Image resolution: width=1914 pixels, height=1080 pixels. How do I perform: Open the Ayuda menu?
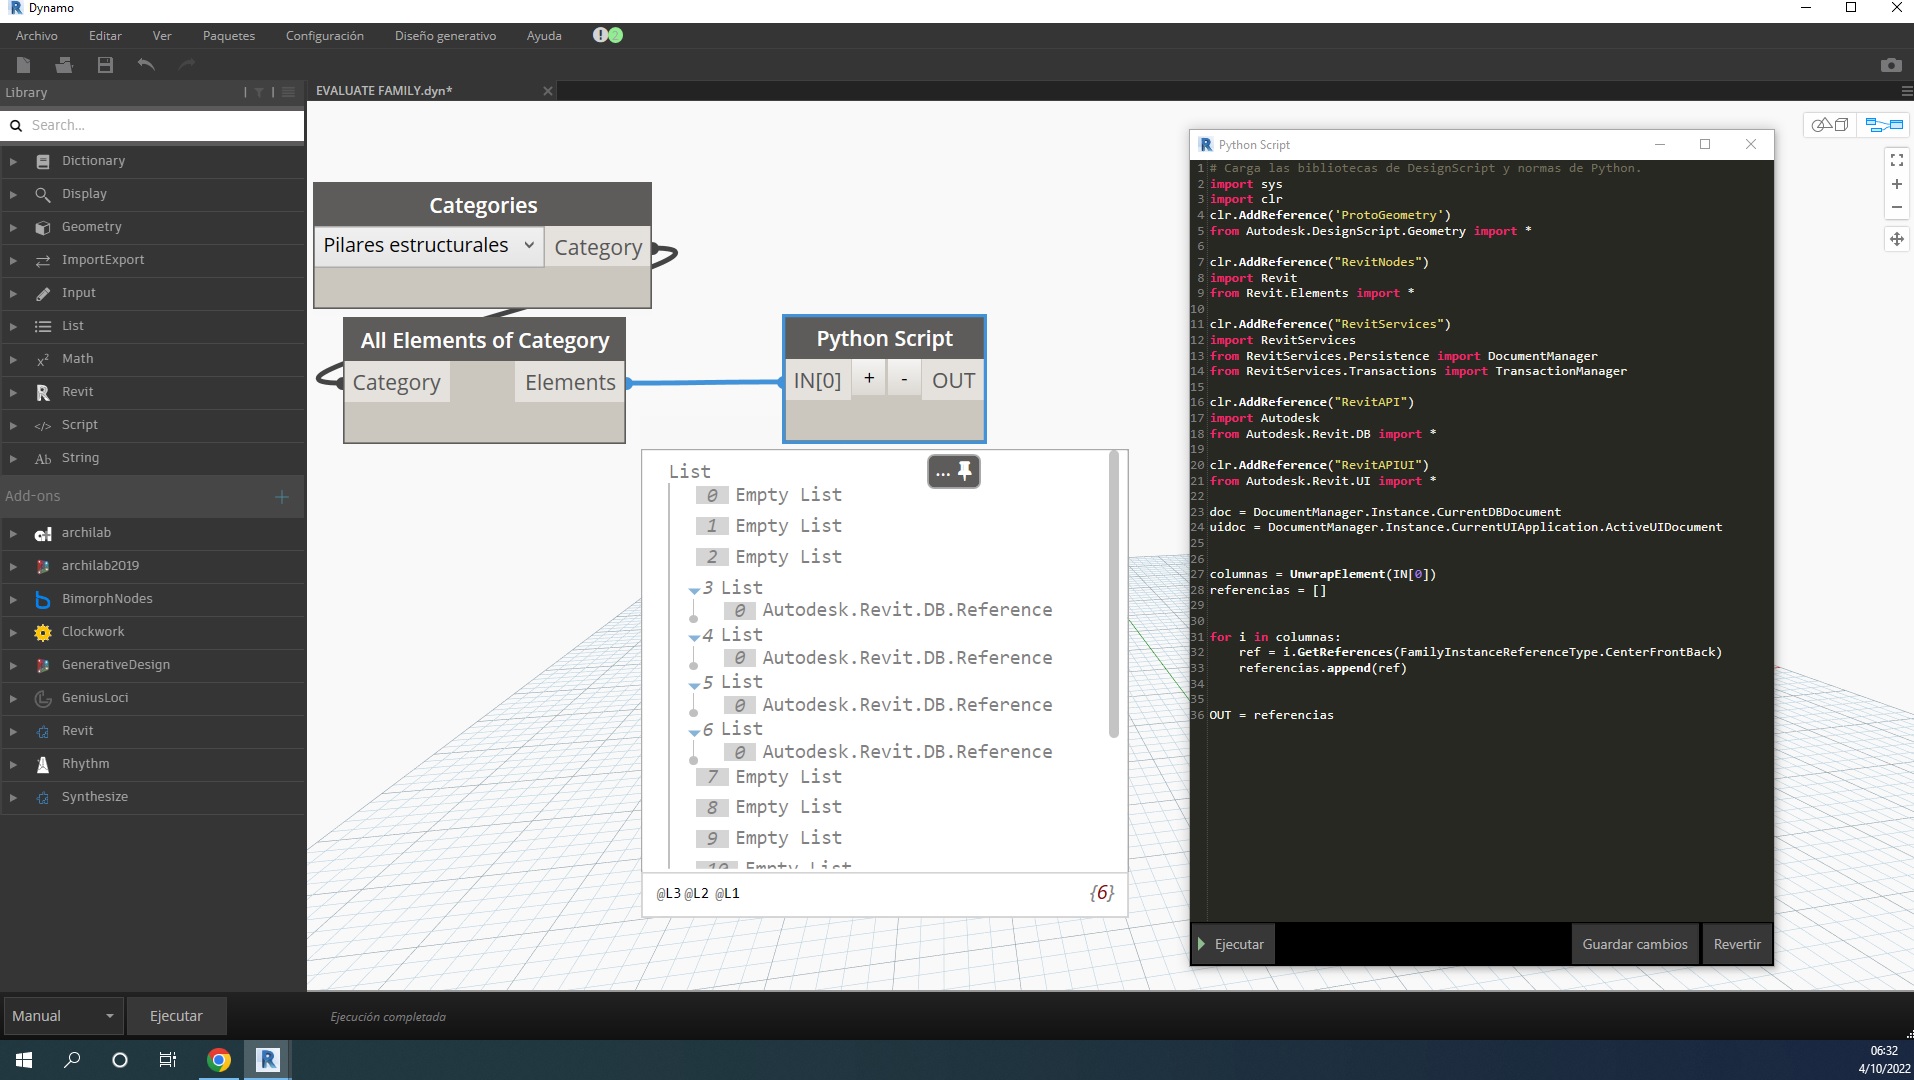coord(544,35)
